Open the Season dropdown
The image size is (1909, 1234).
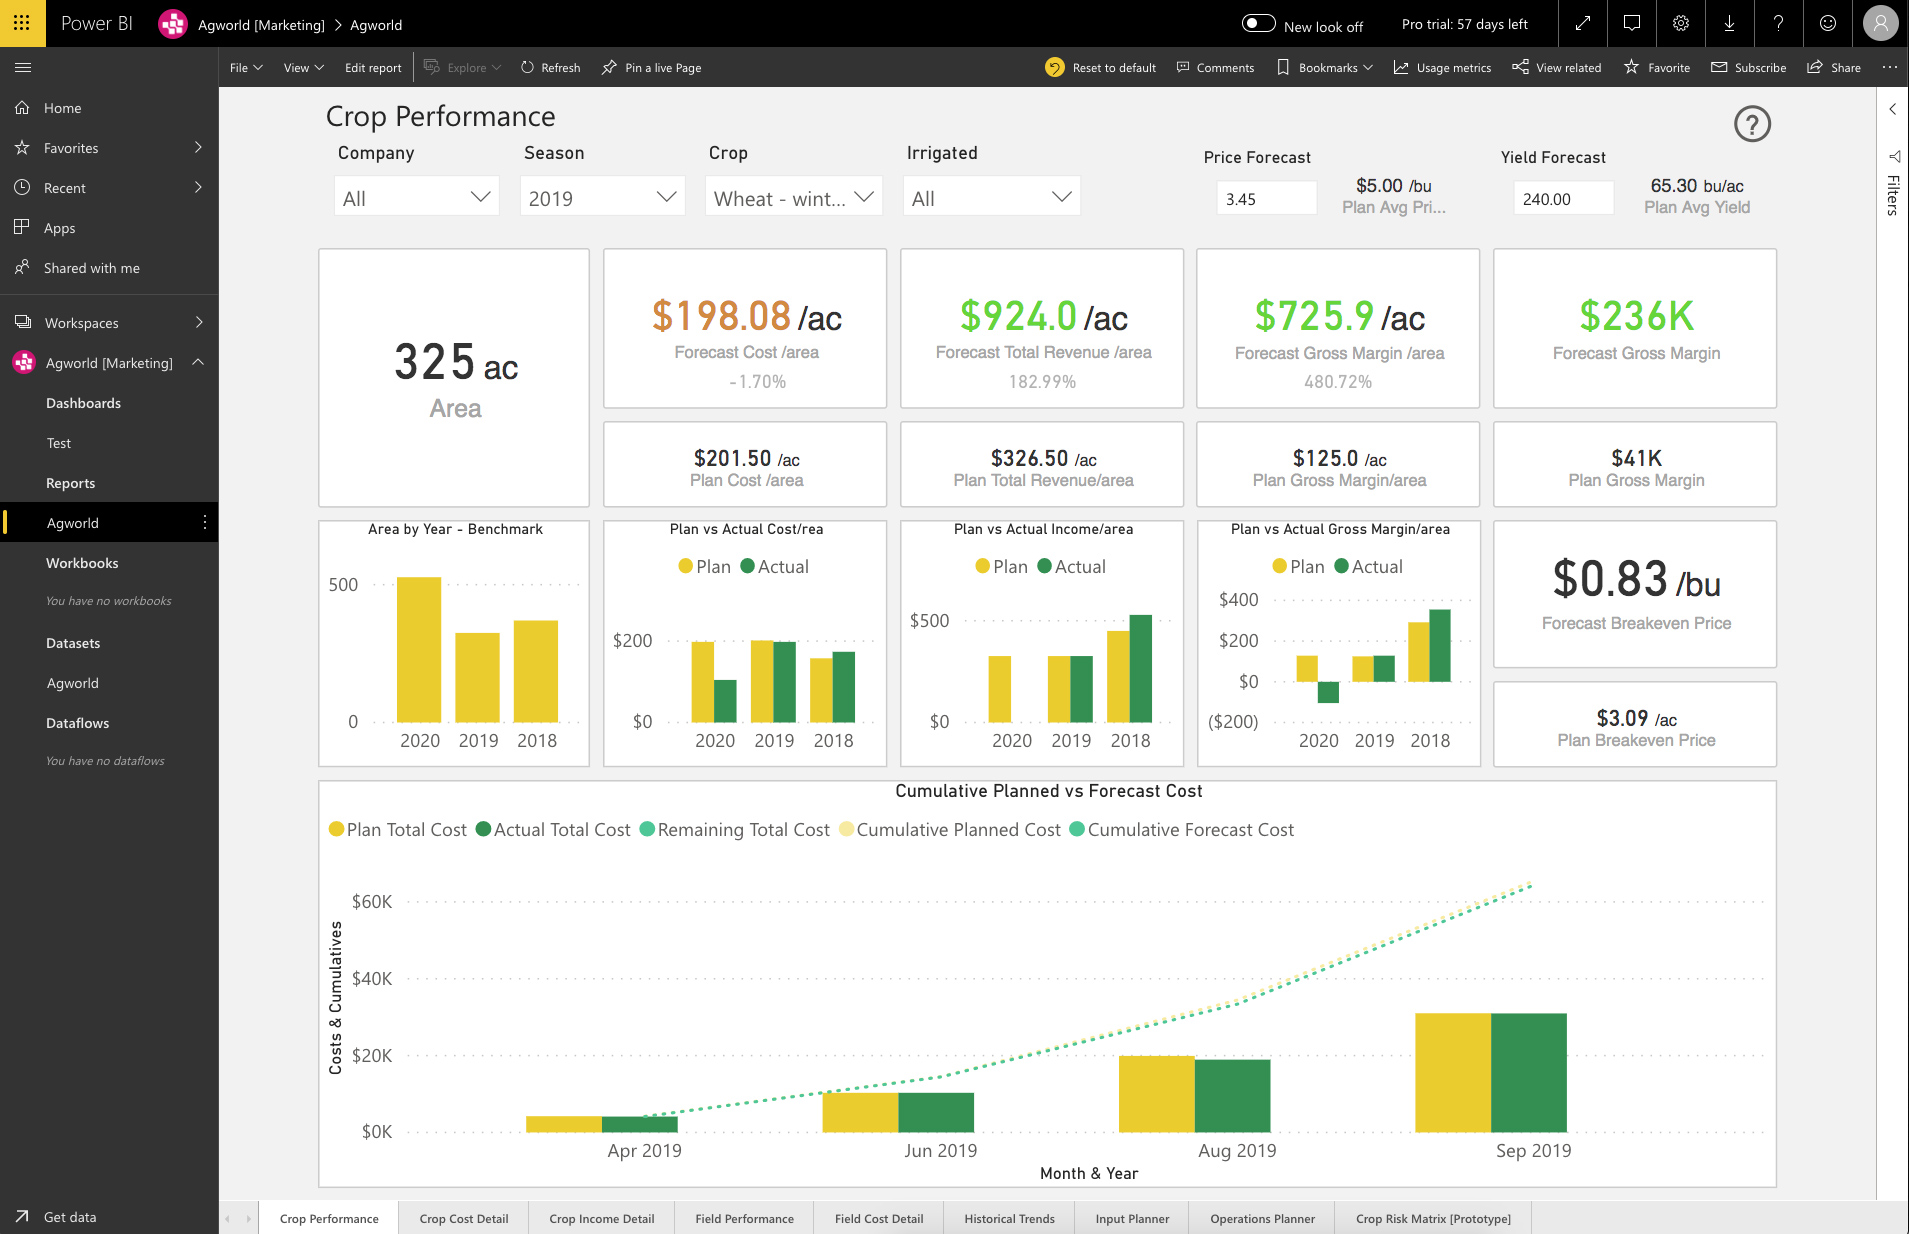602,198
